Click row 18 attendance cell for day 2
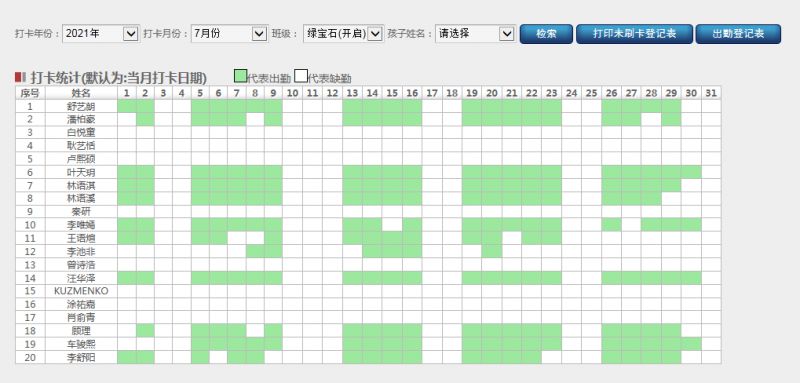Screen dimensions: 800x383 coord(145,331)
